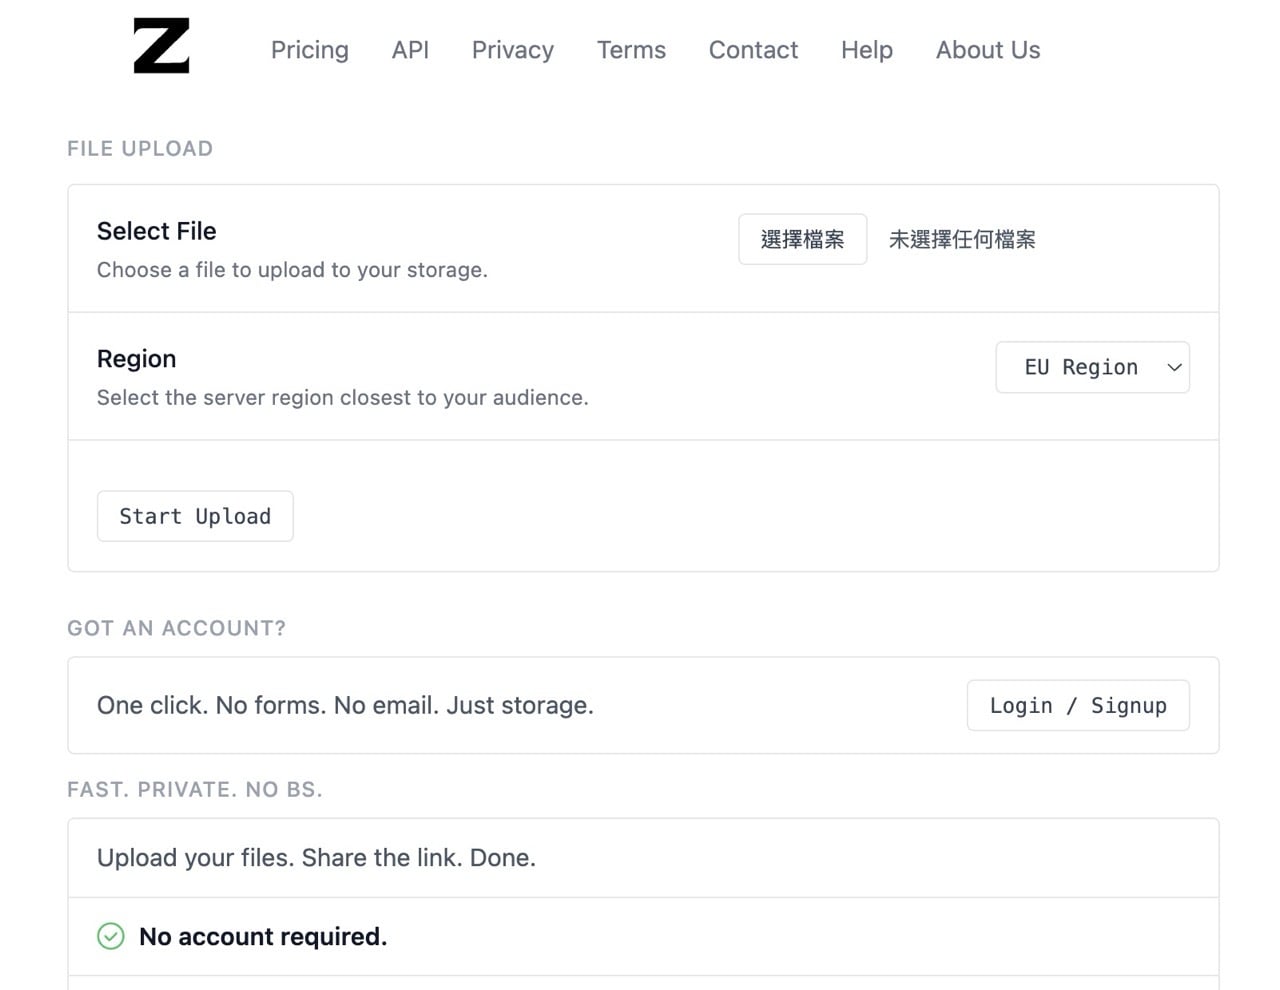Click the Z logo in the header

click(x=160, y=46)
